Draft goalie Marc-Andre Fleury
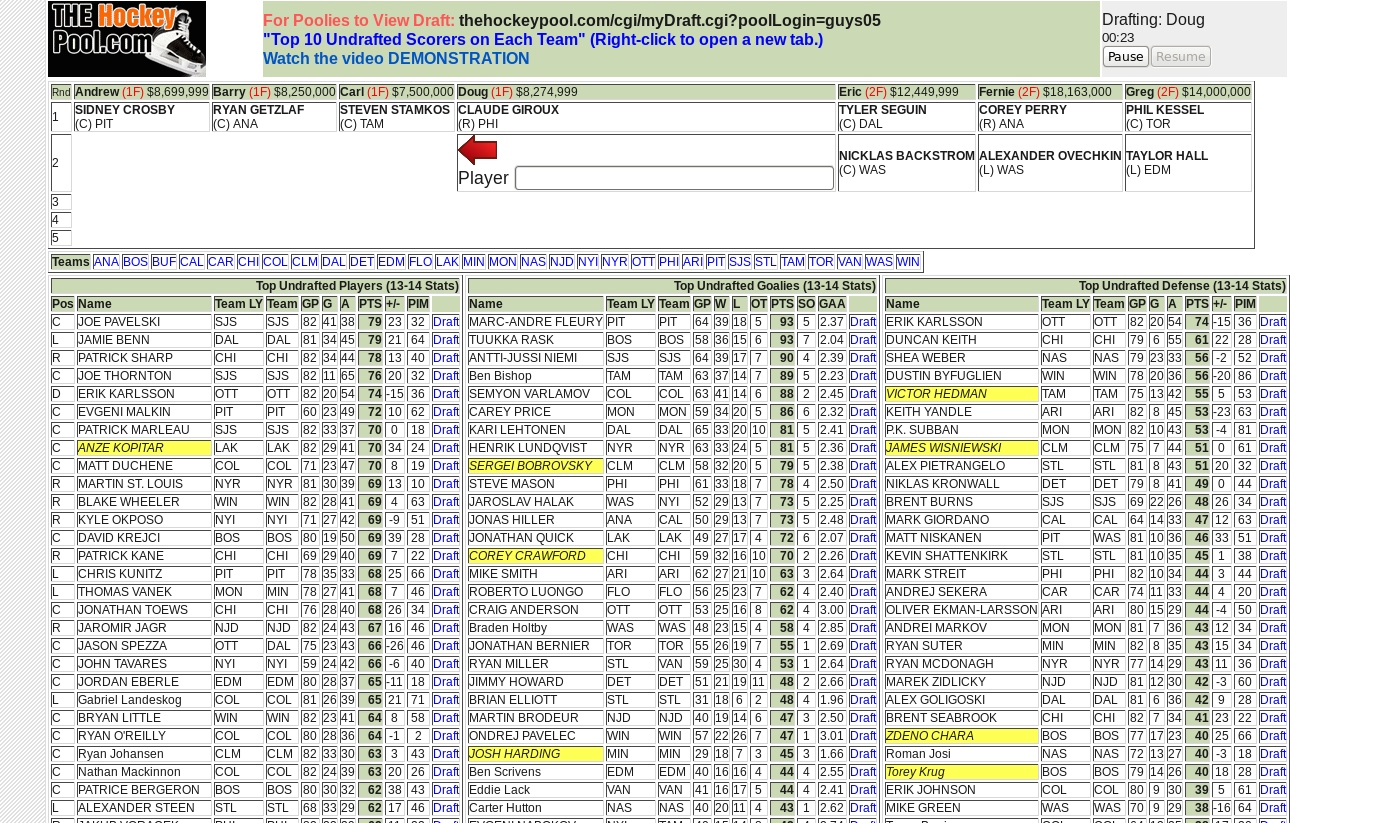 863,322
